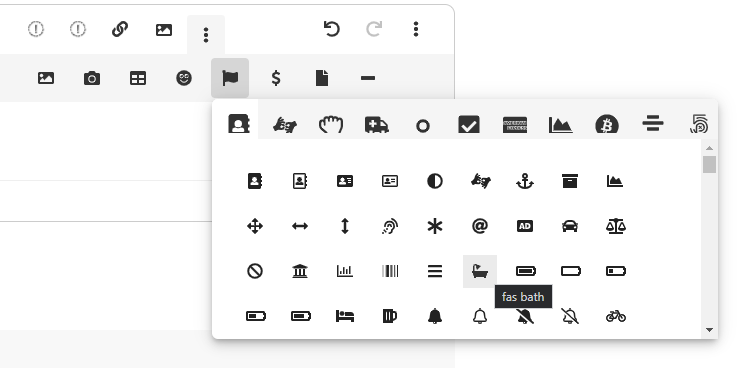Viewport: 752px width, 384px height.
Task: Pick the assistive listening ear icon
Action: coord(390,226)
